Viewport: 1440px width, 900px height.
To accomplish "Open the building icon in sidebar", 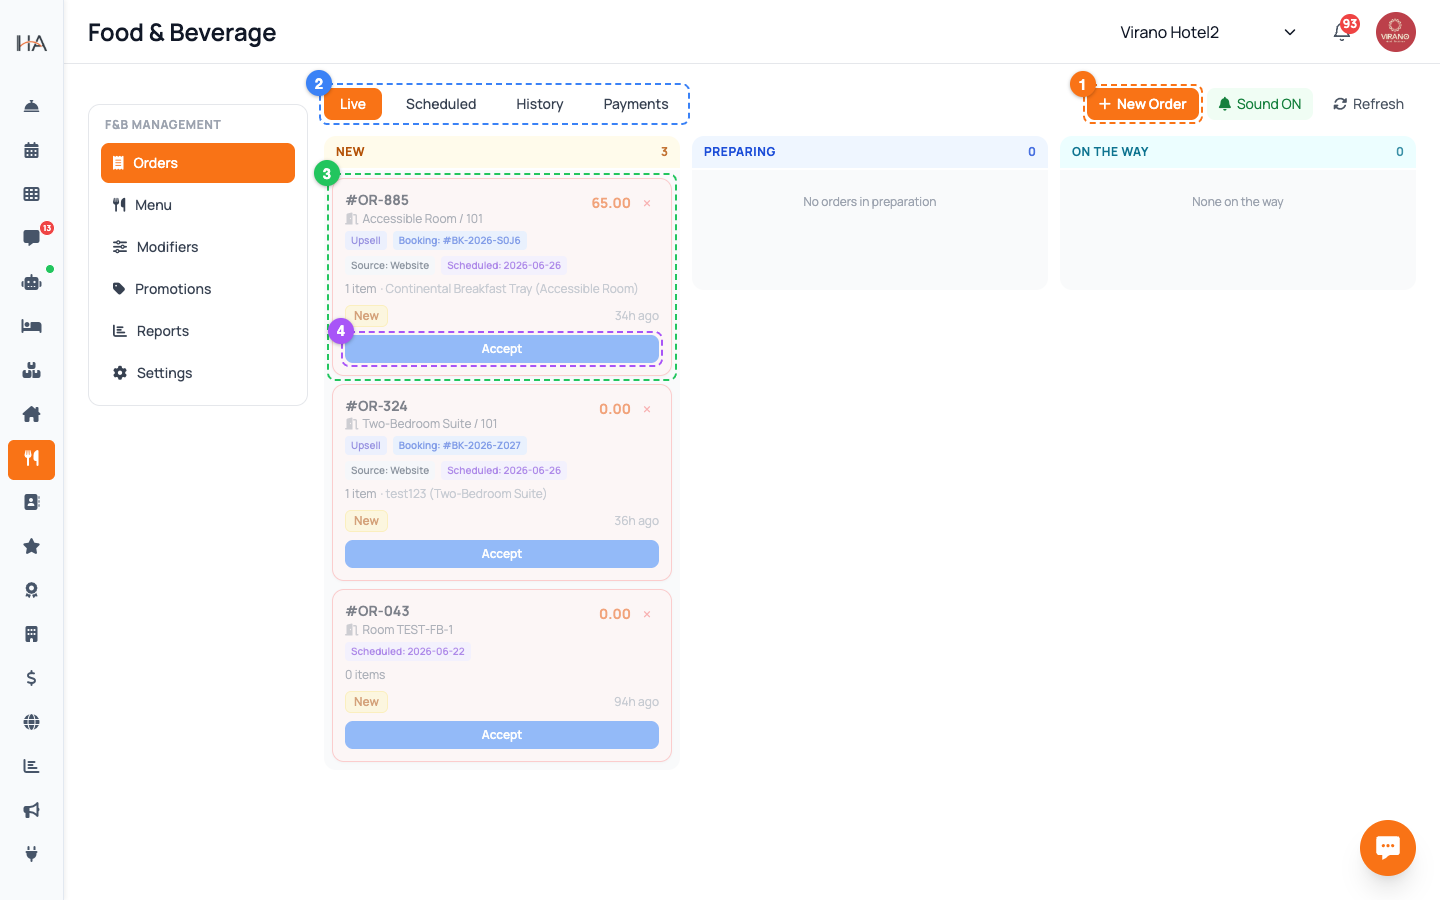I will pos(31,634).
